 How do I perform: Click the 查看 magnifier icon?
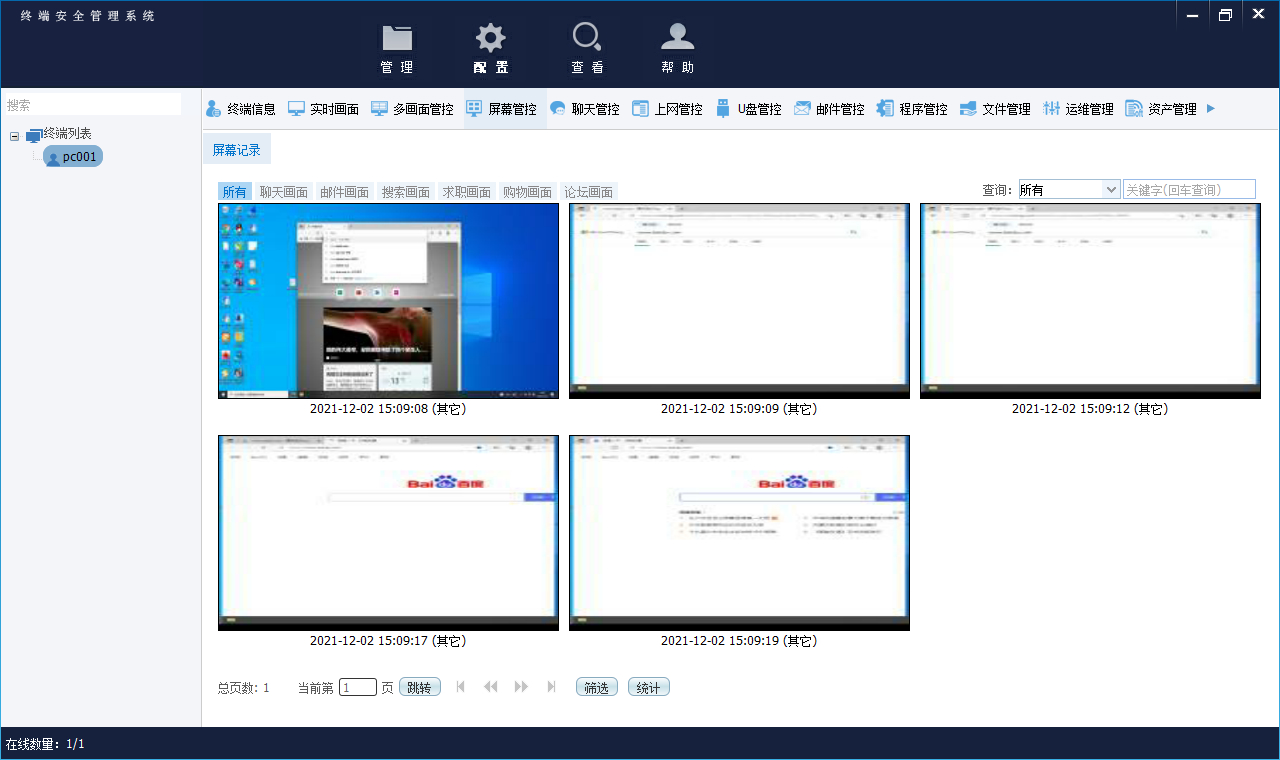pyautogui.click(x=586, y=40)
